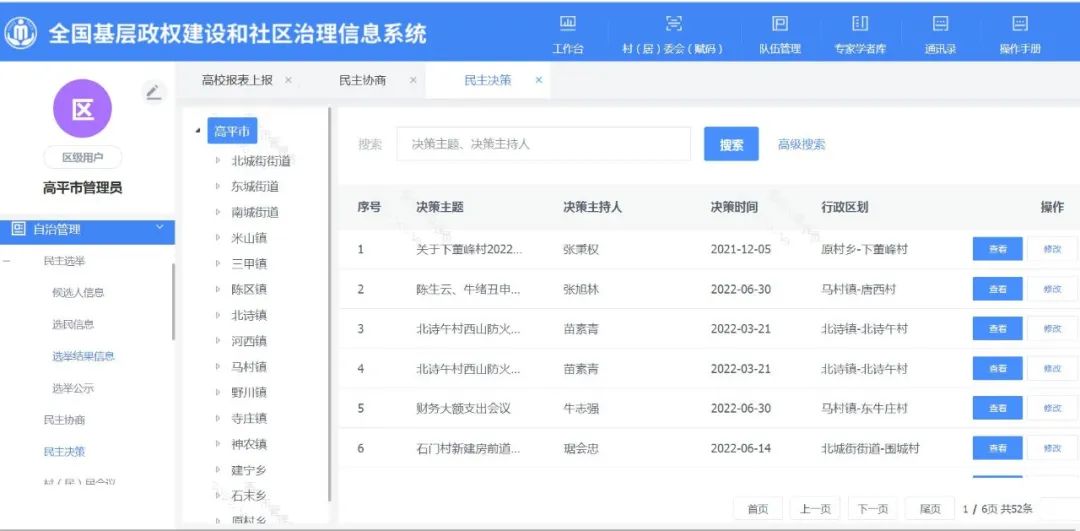
Task: Open the 高级搜索 advanced search link
Action: coord(801,144)
